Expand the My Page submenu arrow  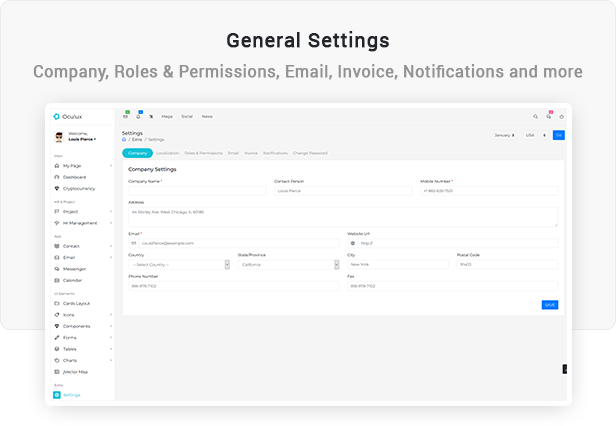(111, 166)
